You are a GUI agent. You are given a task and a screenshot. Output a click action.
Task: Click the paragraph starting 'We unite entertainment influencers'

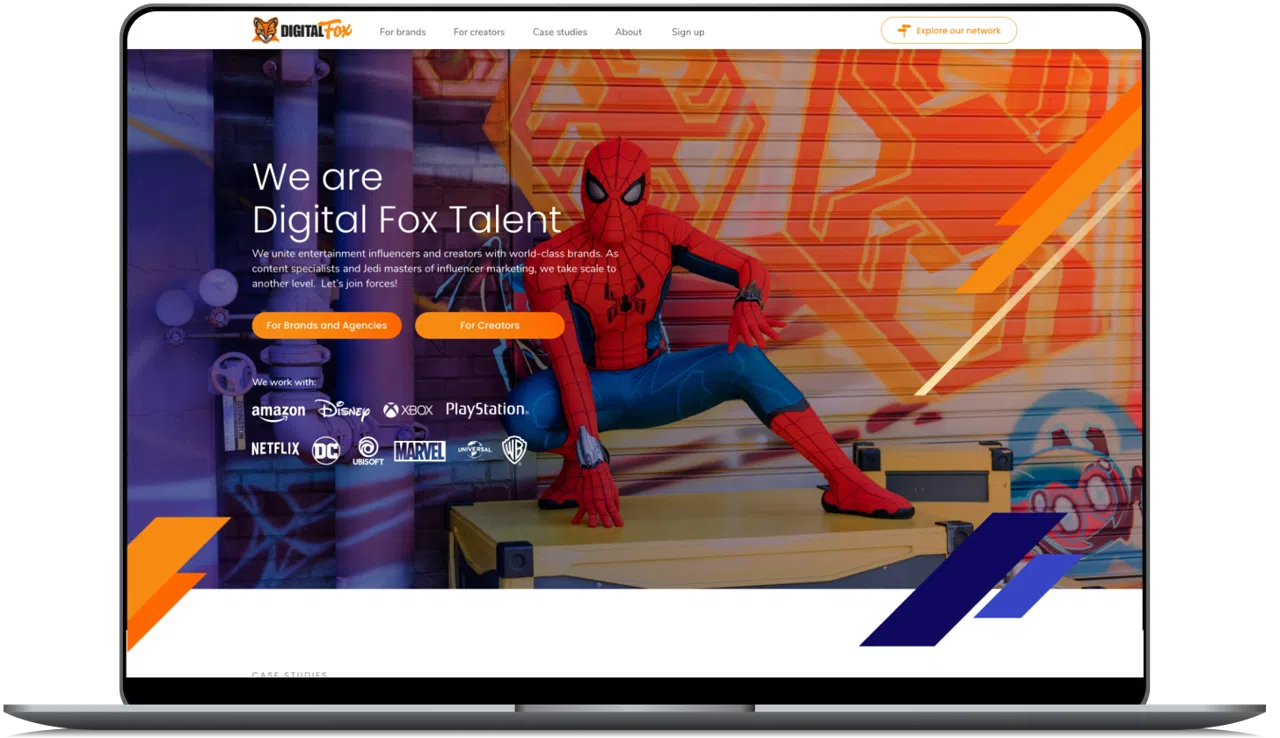(435, 268)
